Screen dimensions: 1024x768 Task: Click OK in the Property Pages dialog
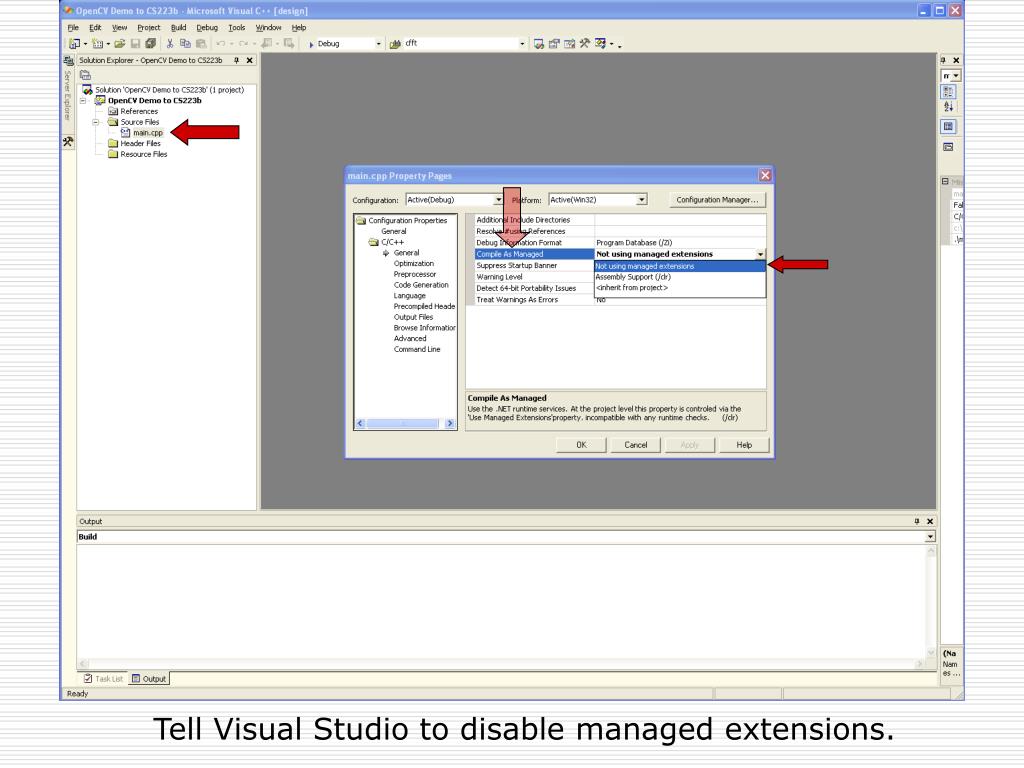tap(581, 445)
